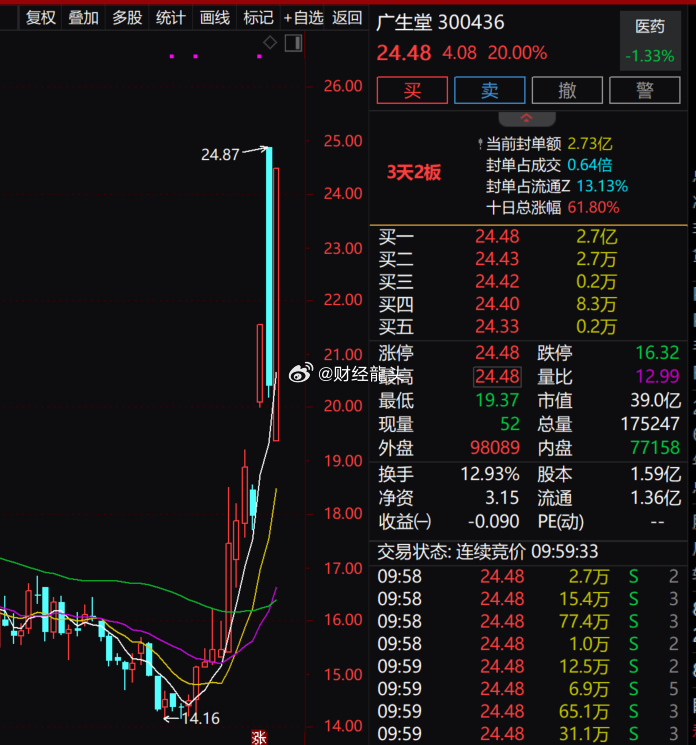This screenshot has width=696, height=745.
Task: Click the 内盘 value 77158
Action: coord(655,448)
